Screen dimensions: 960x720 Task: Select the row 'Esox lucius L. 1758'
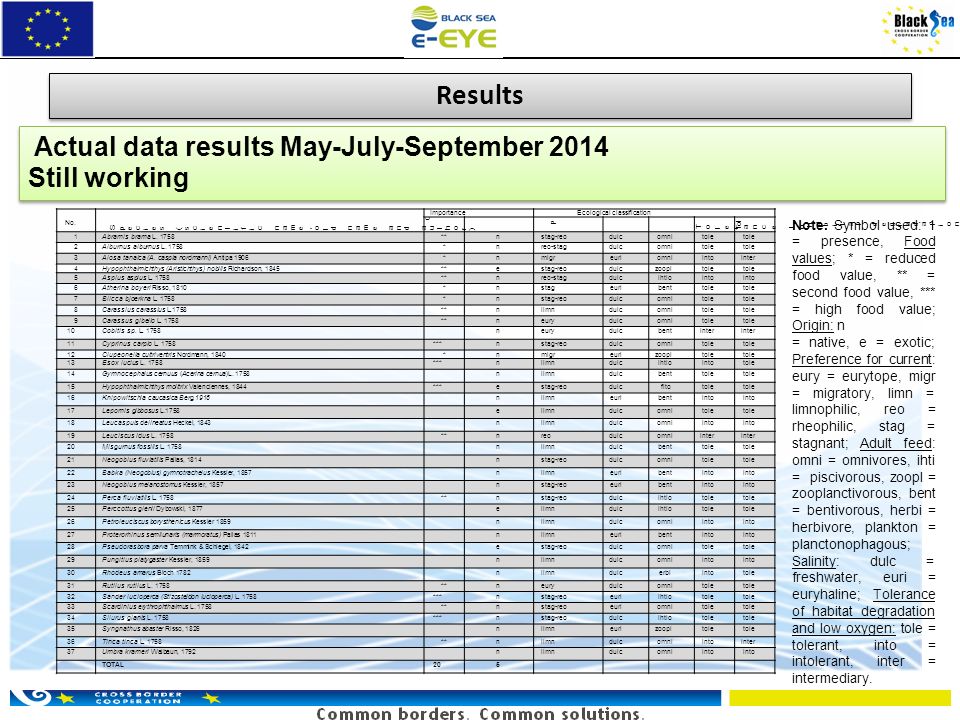tap(416, 363)
